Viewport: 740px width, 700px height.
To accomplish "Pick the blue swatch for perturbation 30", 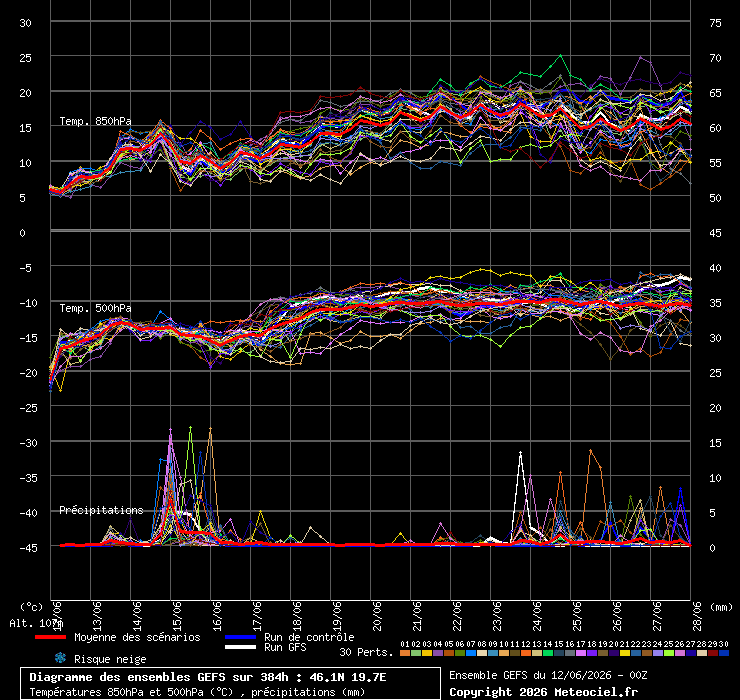I will (723, 653).
